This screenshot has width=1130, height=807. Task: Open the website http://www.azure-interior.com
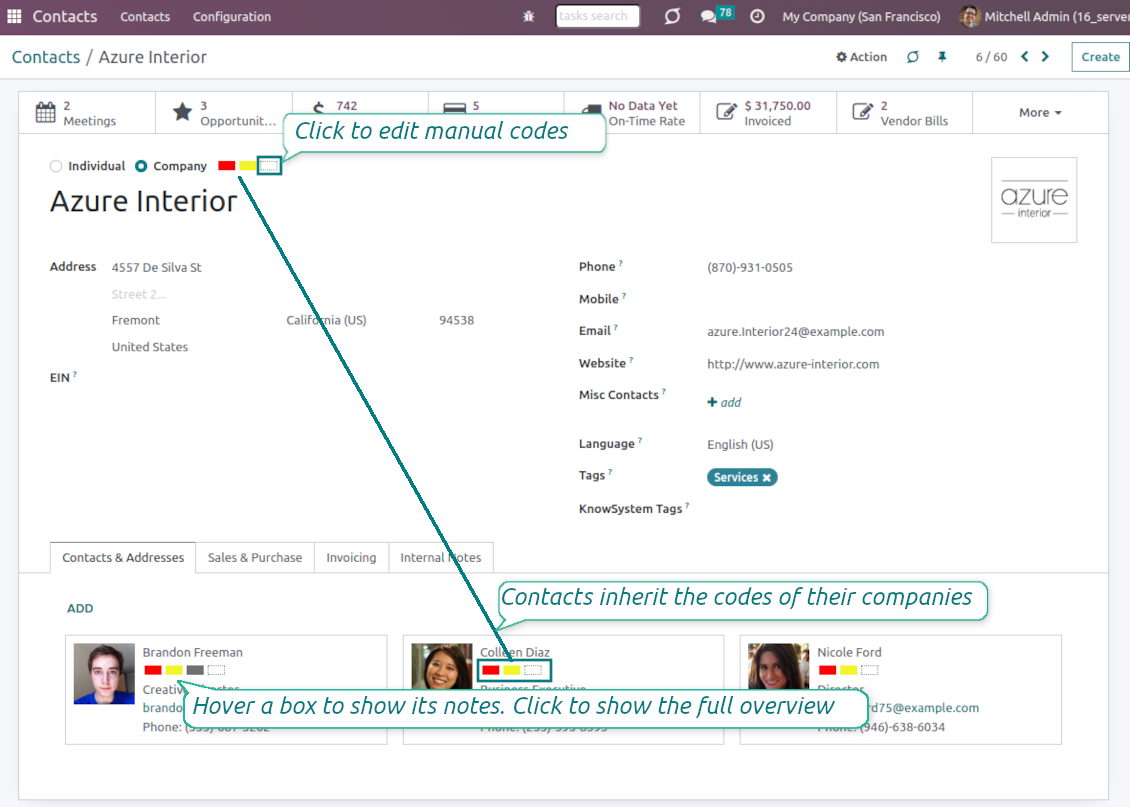pyautogui.click(x=793, y=364)
